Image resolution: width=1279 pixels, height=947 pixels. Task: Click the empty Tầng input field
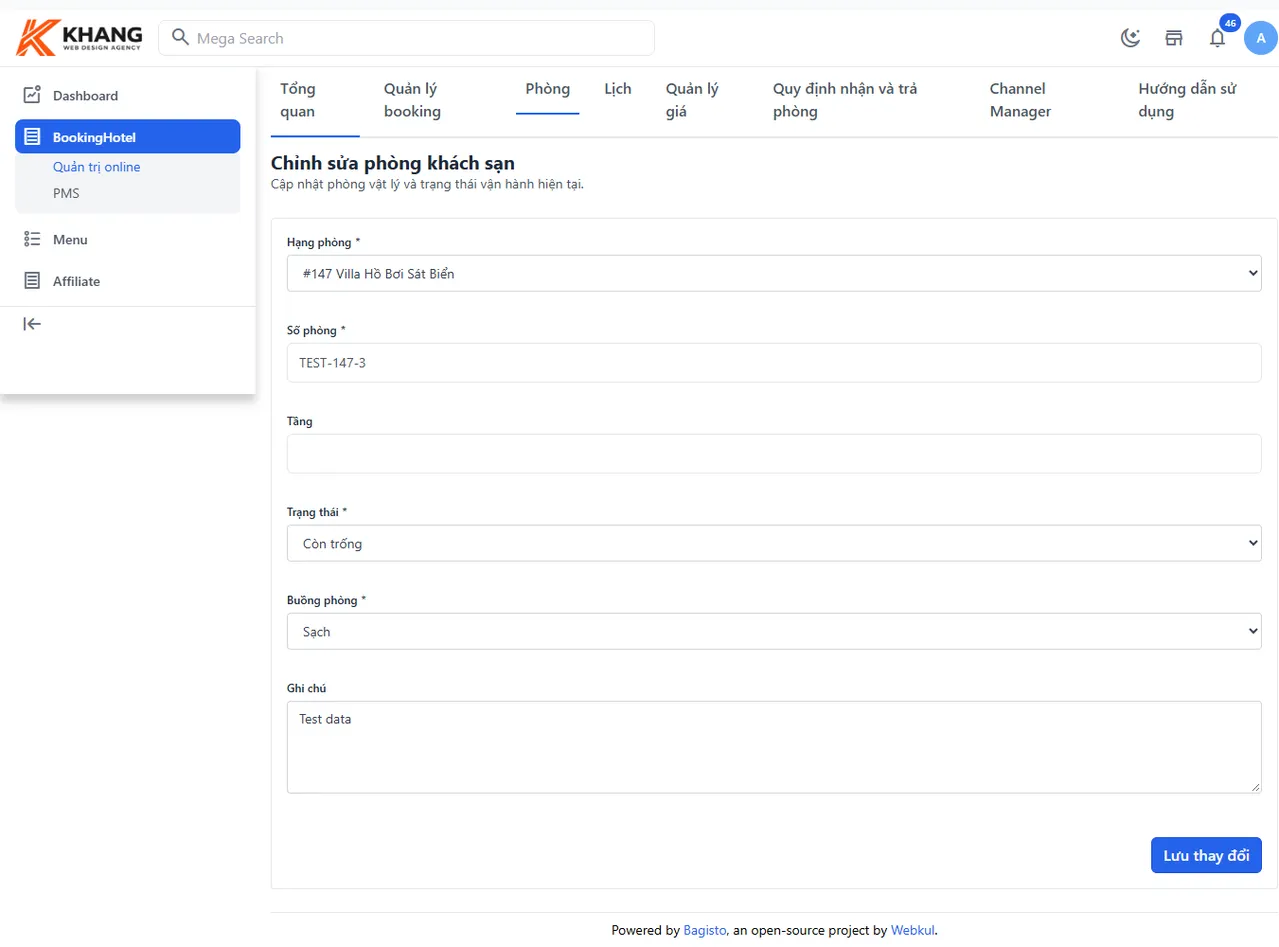point(774,453)
